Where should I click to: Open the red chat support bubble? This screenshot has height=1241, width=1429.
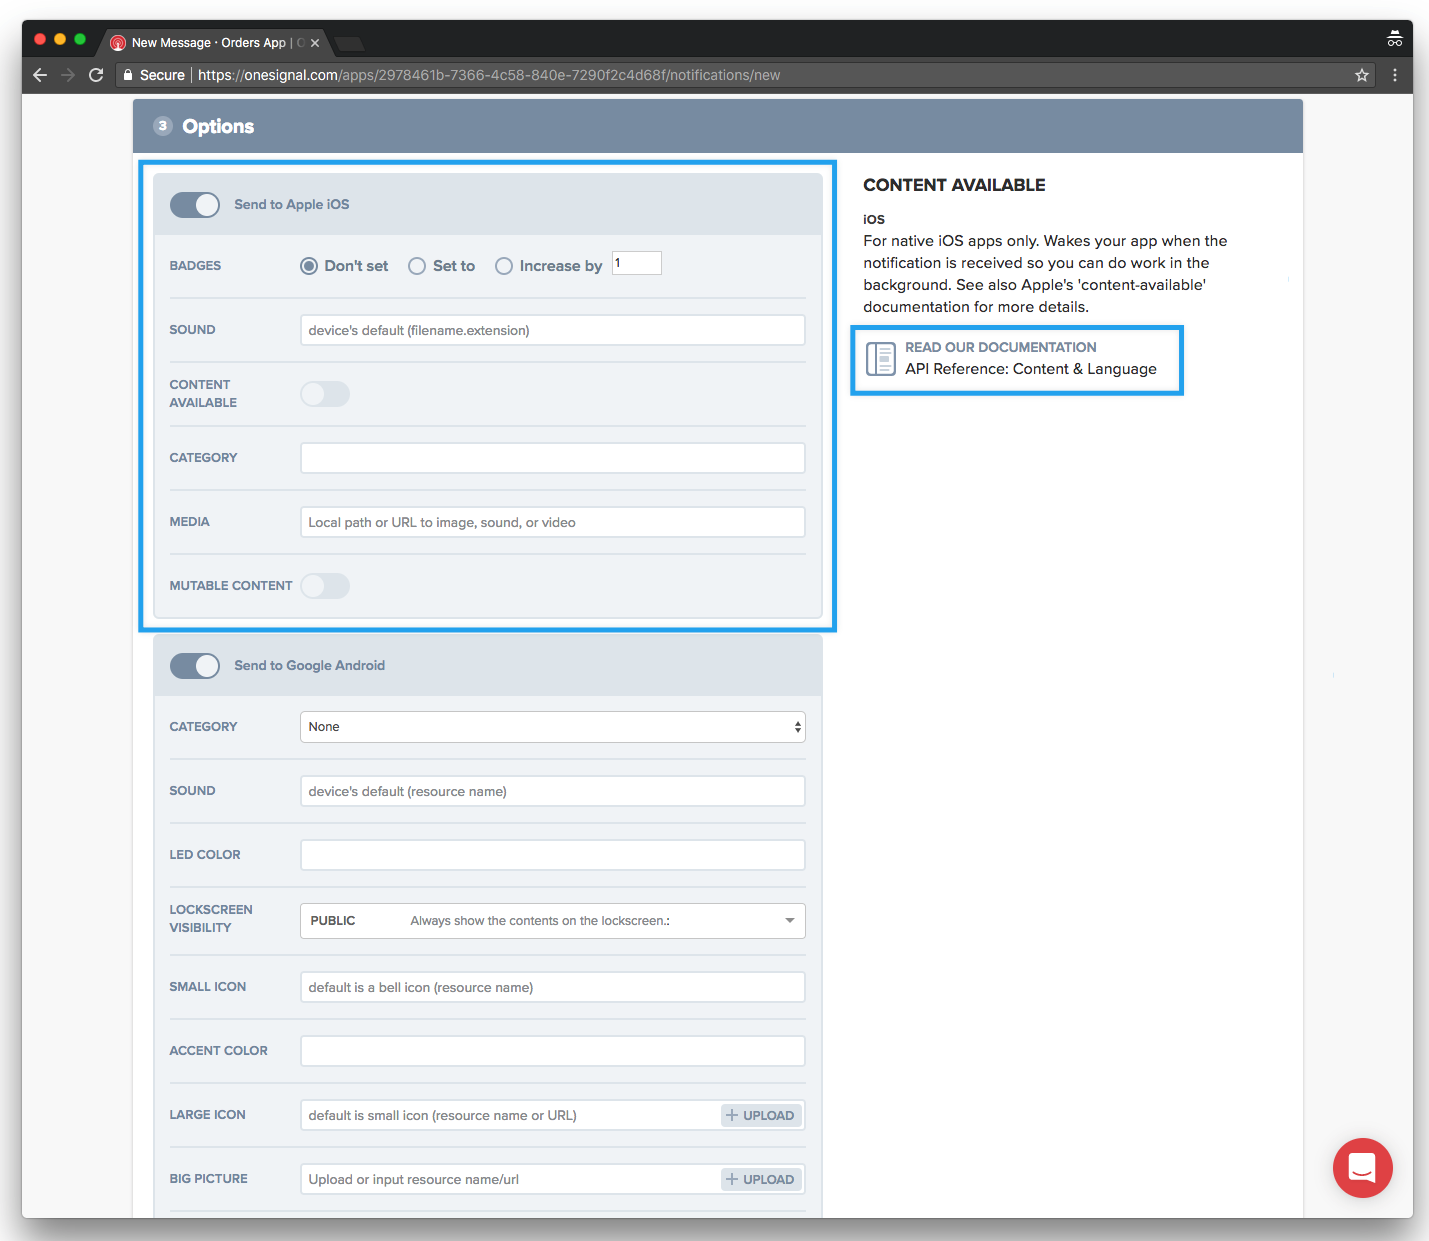1362,1167
